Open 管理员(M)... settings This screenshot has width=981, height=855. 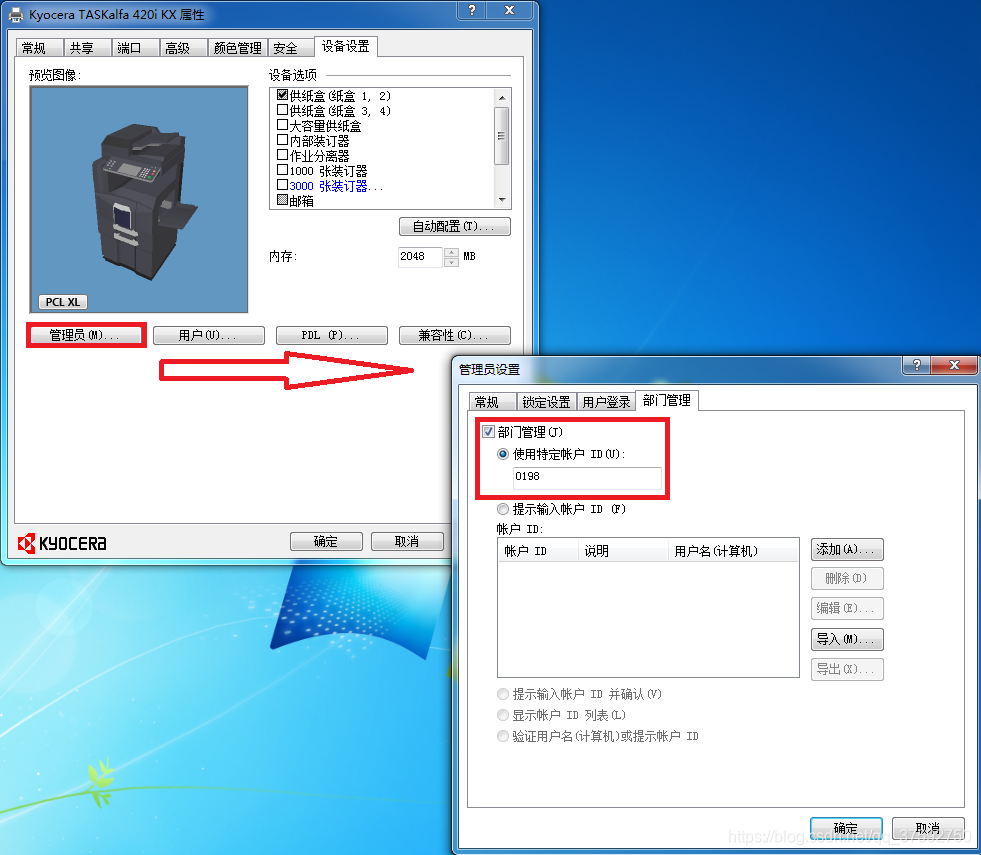coord(84,335)
